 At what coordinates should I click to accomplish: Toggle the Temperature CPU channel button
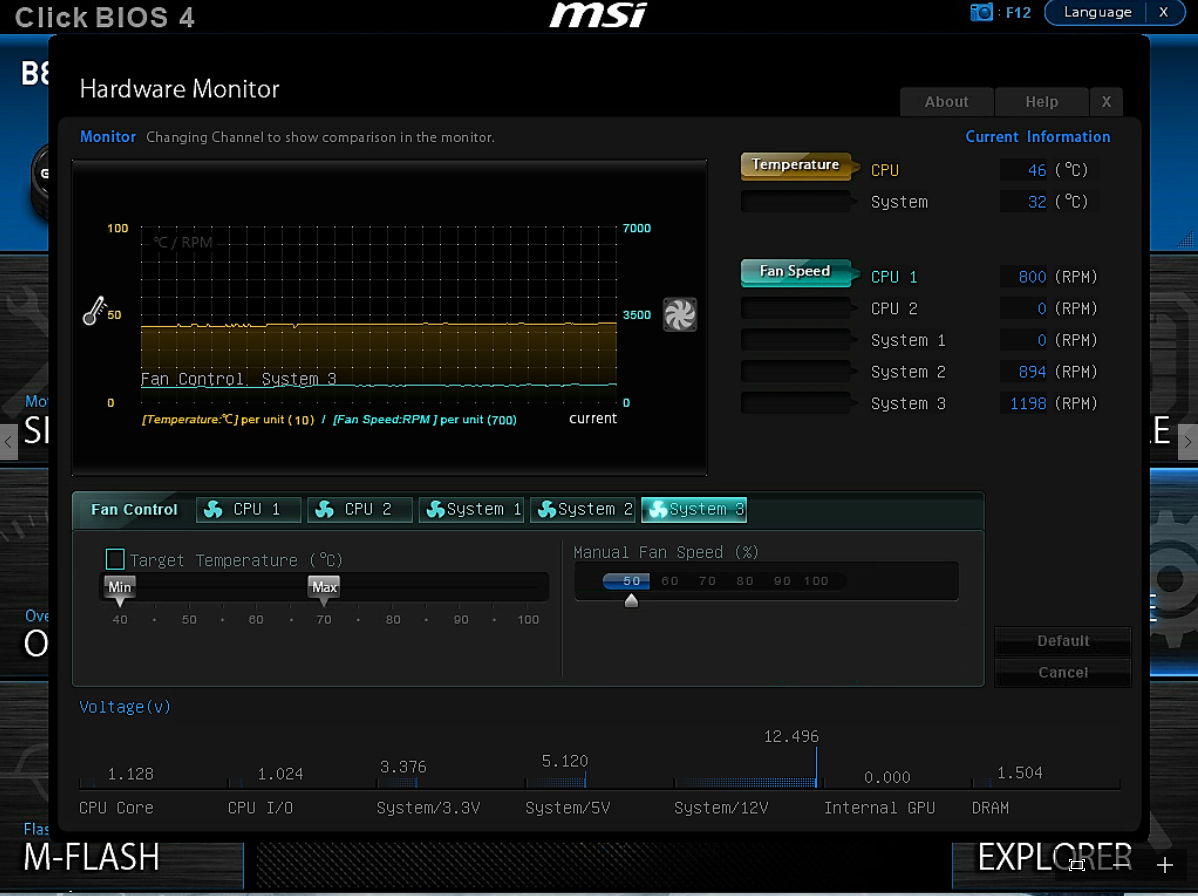[x=796, y=166]
